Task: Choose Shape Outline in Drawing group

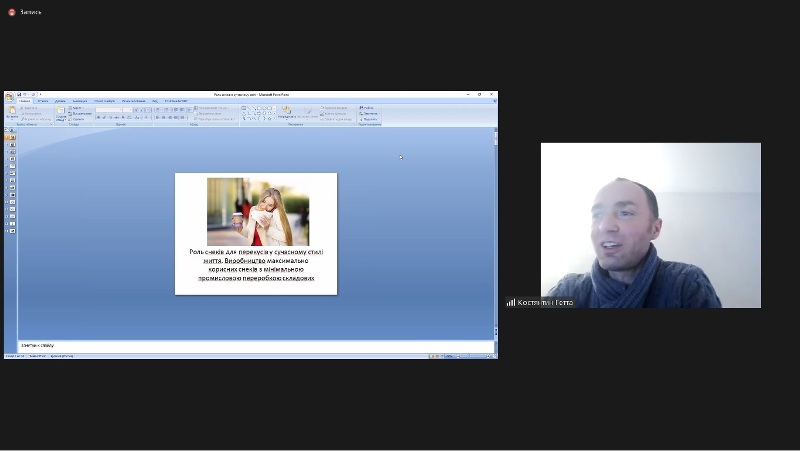Action: point(334,114)
